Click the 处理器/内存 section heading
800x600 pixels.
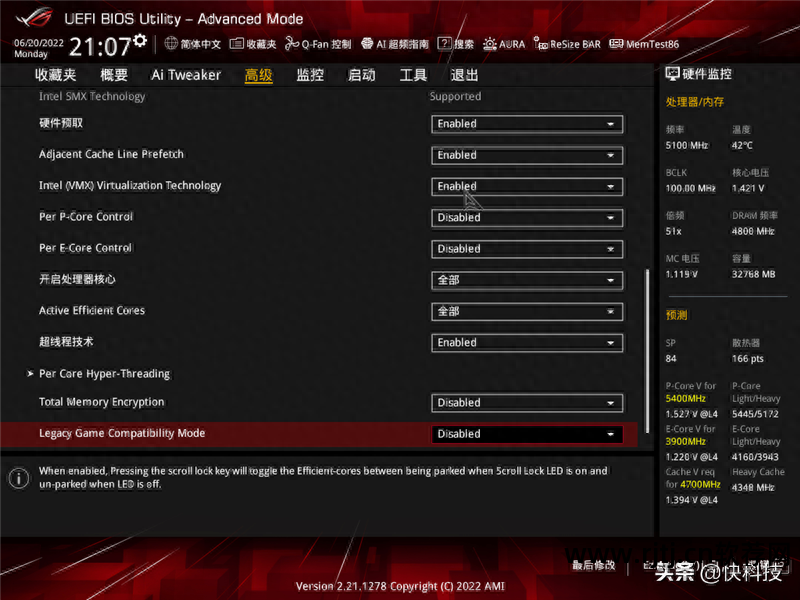click(694, 102)
